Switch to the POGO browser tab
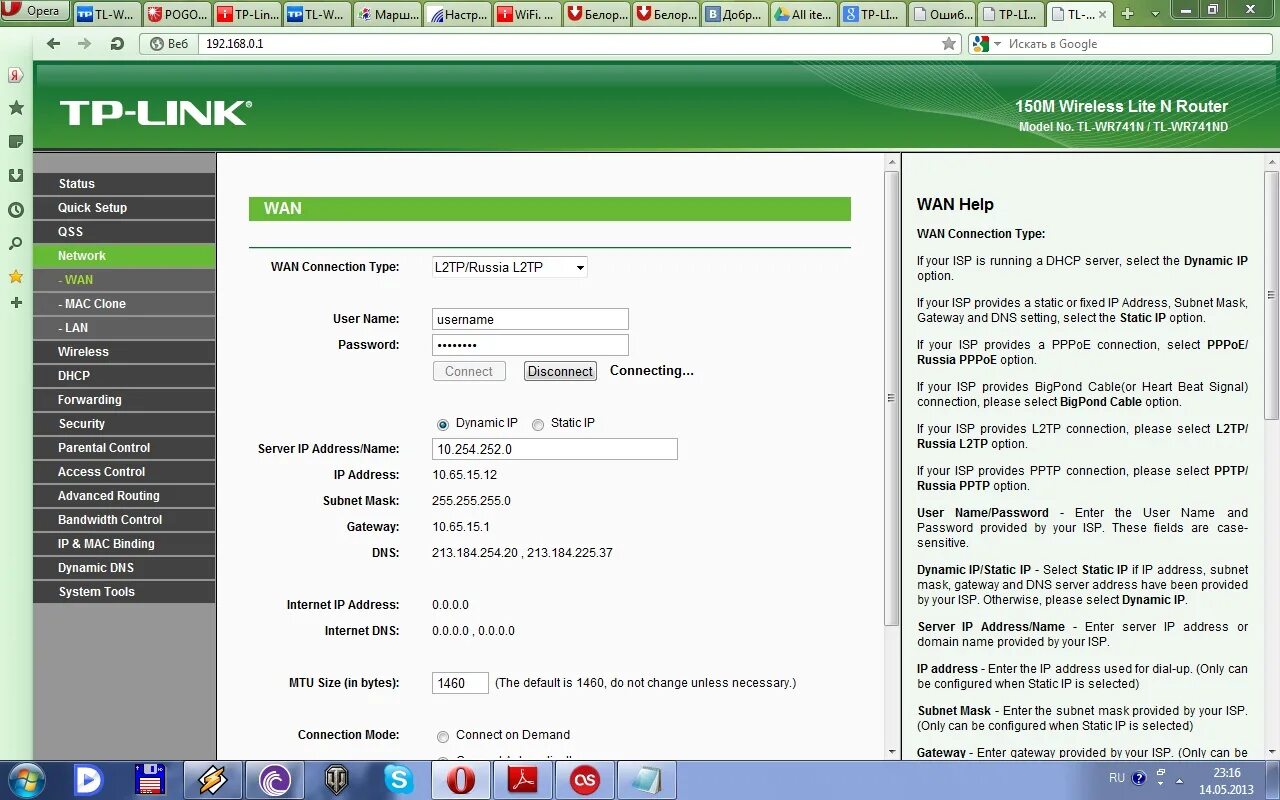This screenshot has height=800, width=1280. [176, 14]
